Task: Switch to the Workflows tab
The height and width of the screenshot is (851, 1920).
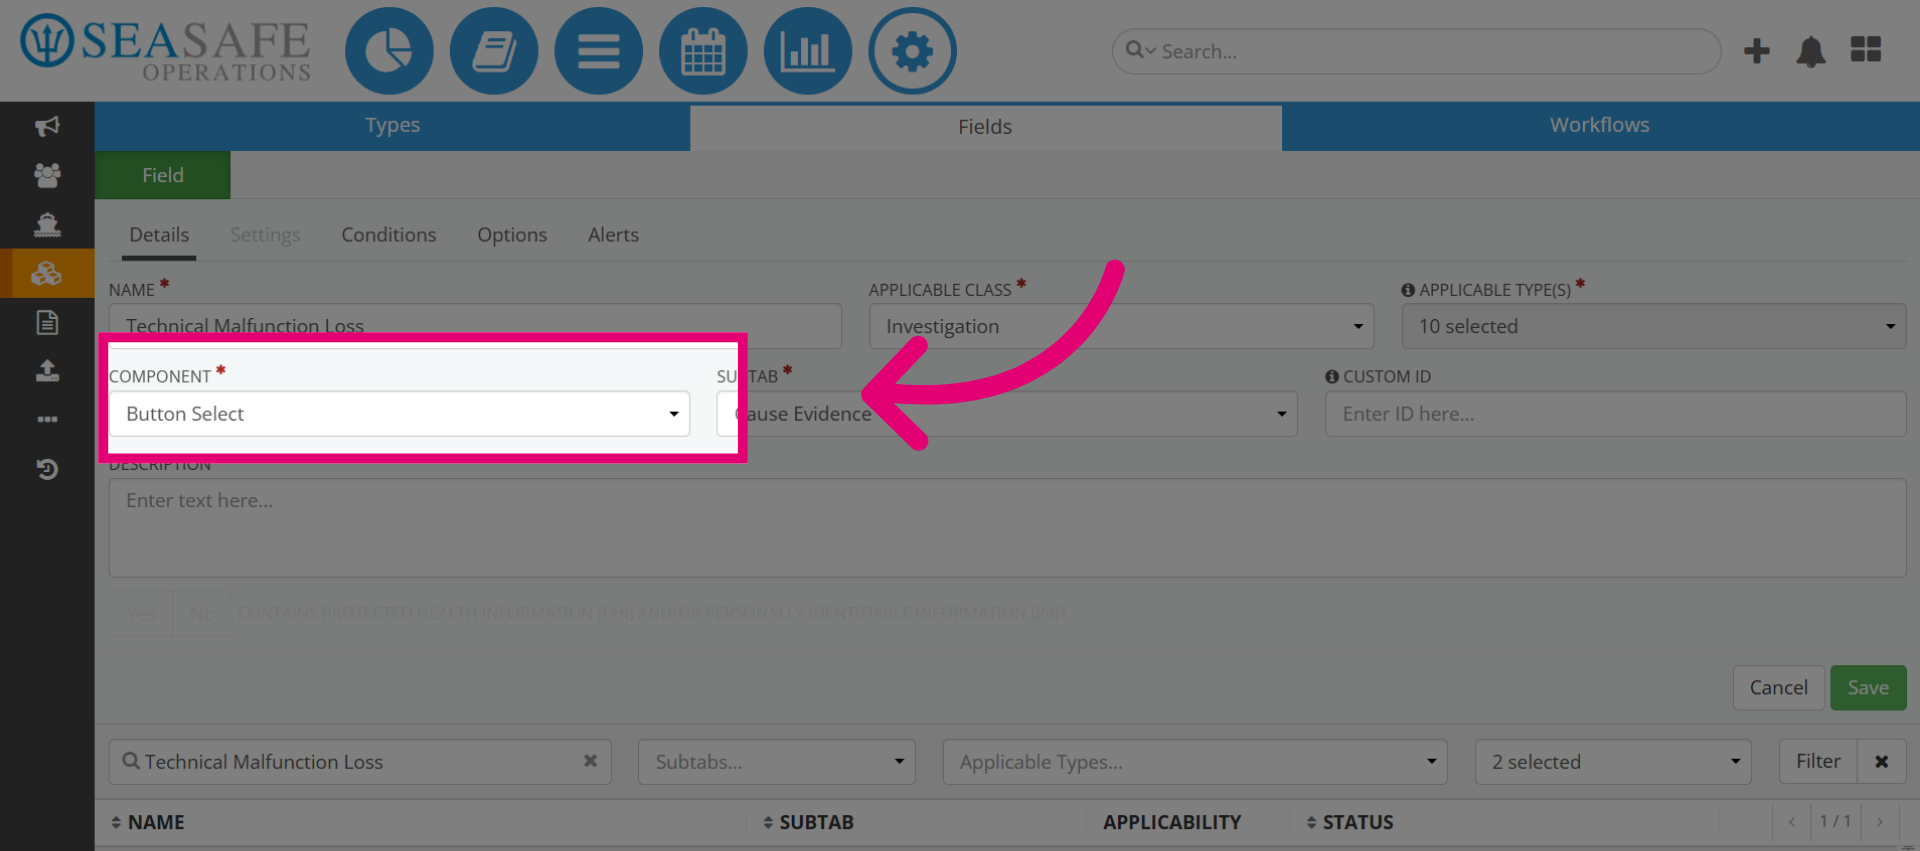Action: [x=1600, y=126]
